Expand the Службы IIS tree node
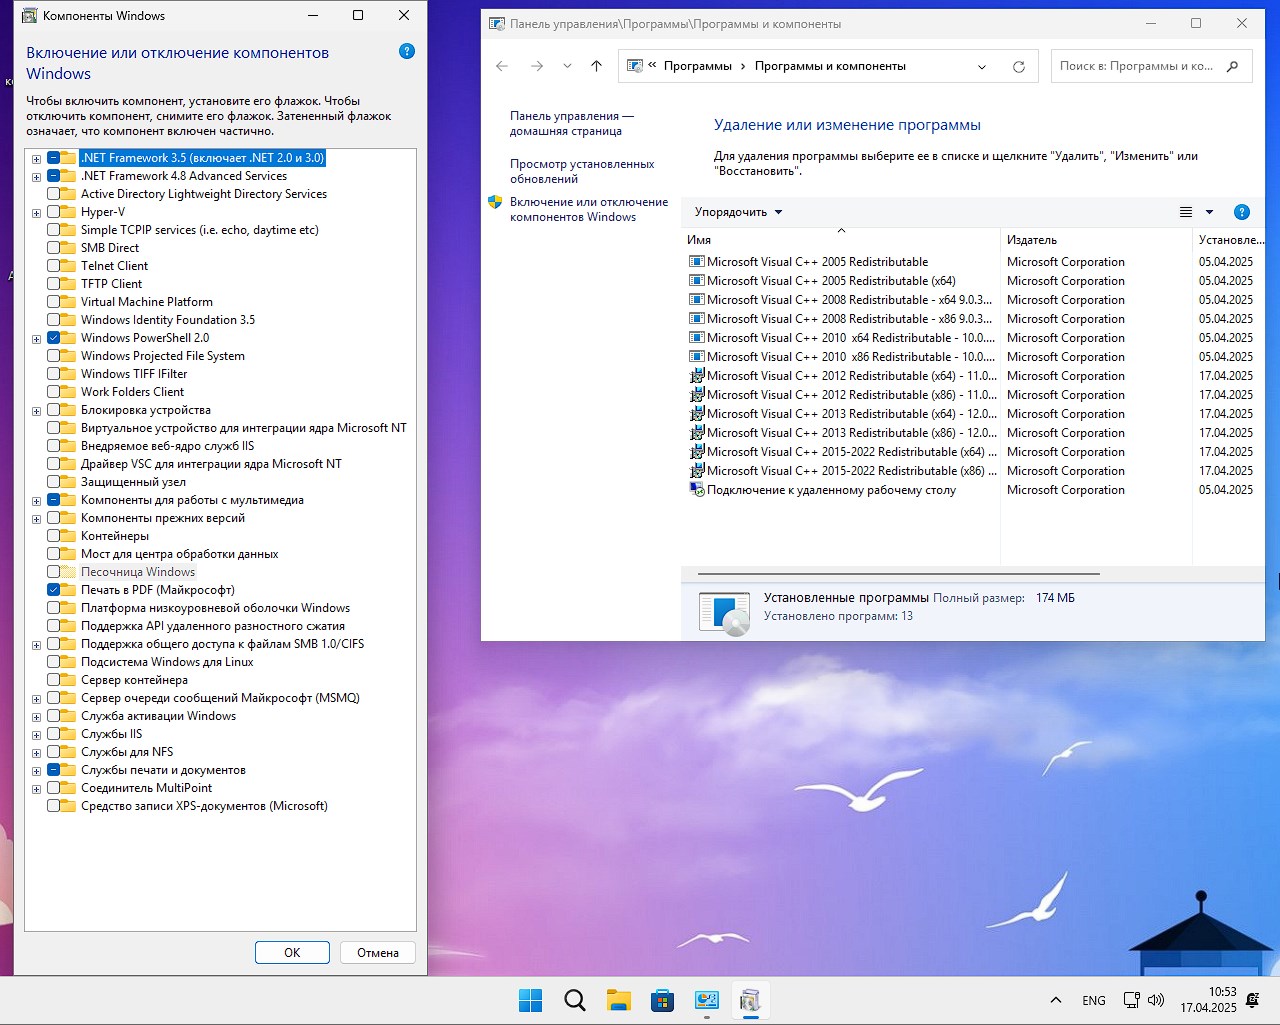Screen dimensions: 1280x1025 pos(36,735)
